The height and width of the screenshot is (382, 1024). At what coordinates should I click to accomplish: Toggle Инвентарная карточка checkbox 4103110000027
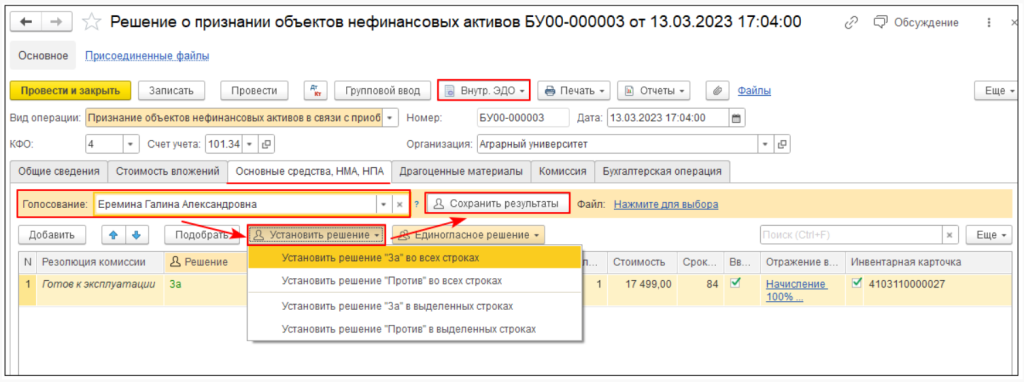[x=857, y=283]
